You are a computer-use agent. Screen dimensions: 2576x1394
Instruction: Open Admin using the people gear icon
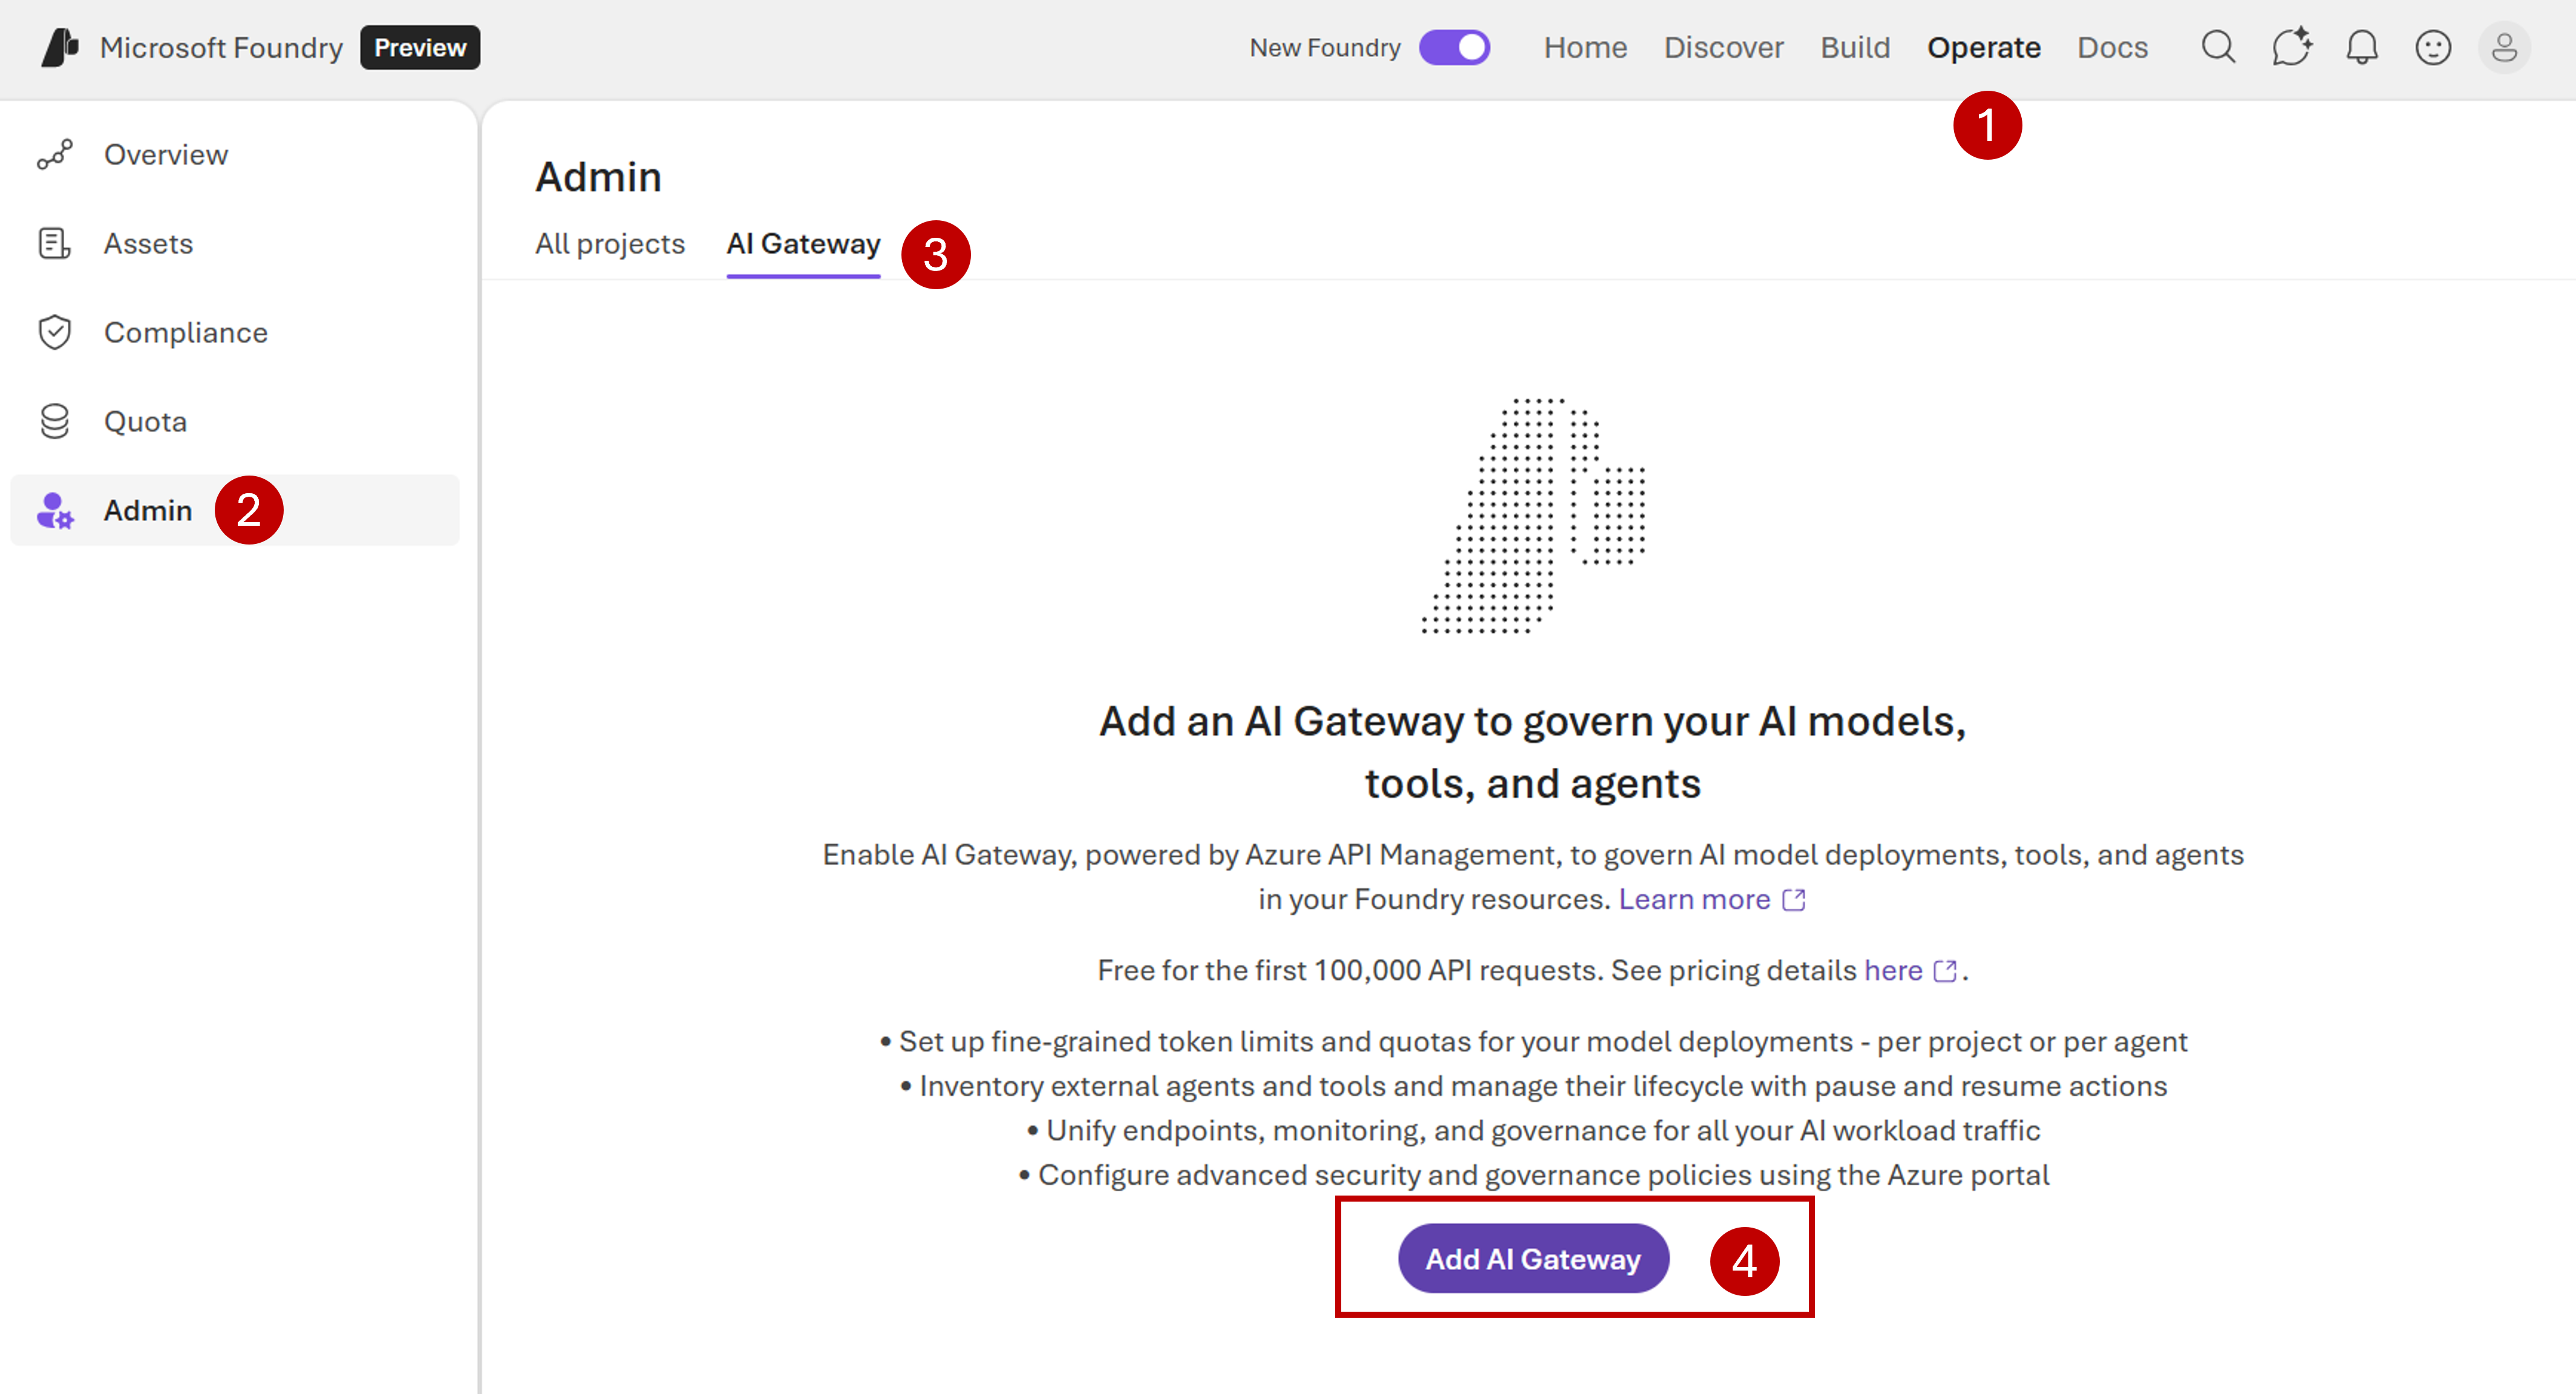click(x=55, y=510)
